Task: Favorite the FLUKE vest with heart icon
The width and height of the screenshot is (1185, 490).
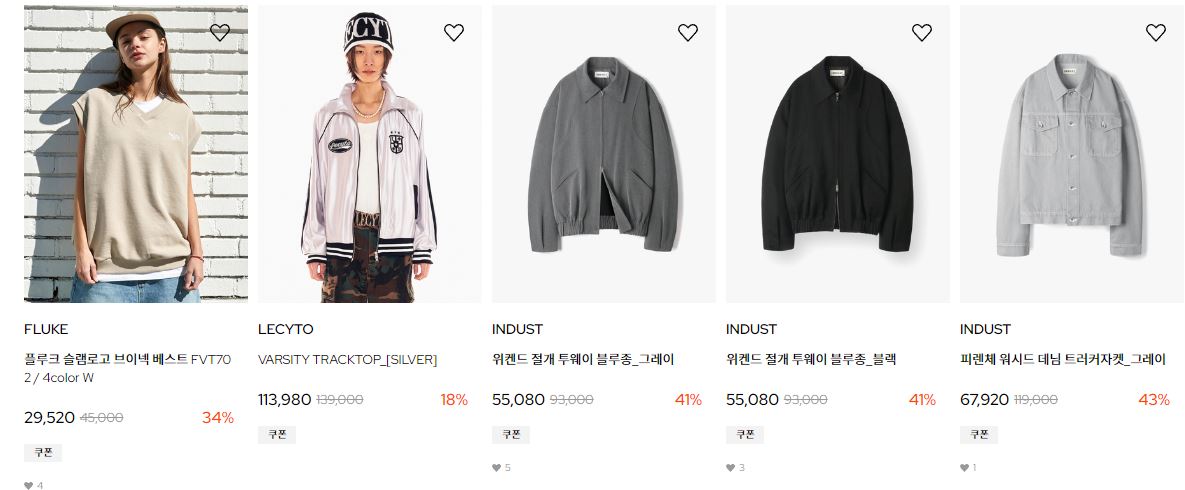Action: pyautogui.click(x=220, y=33)
